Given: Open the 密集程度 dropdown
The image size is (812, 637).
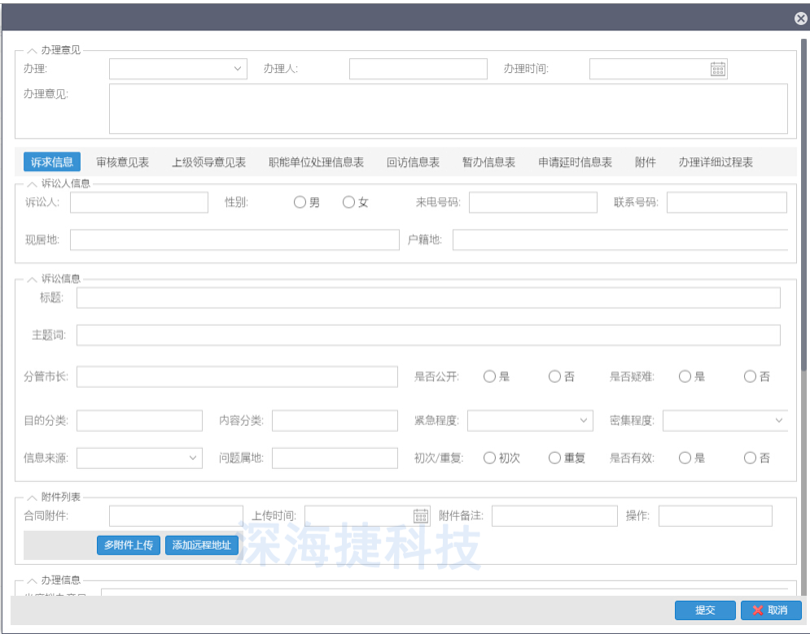Looking at the screenshot, I should click(779, 421).
